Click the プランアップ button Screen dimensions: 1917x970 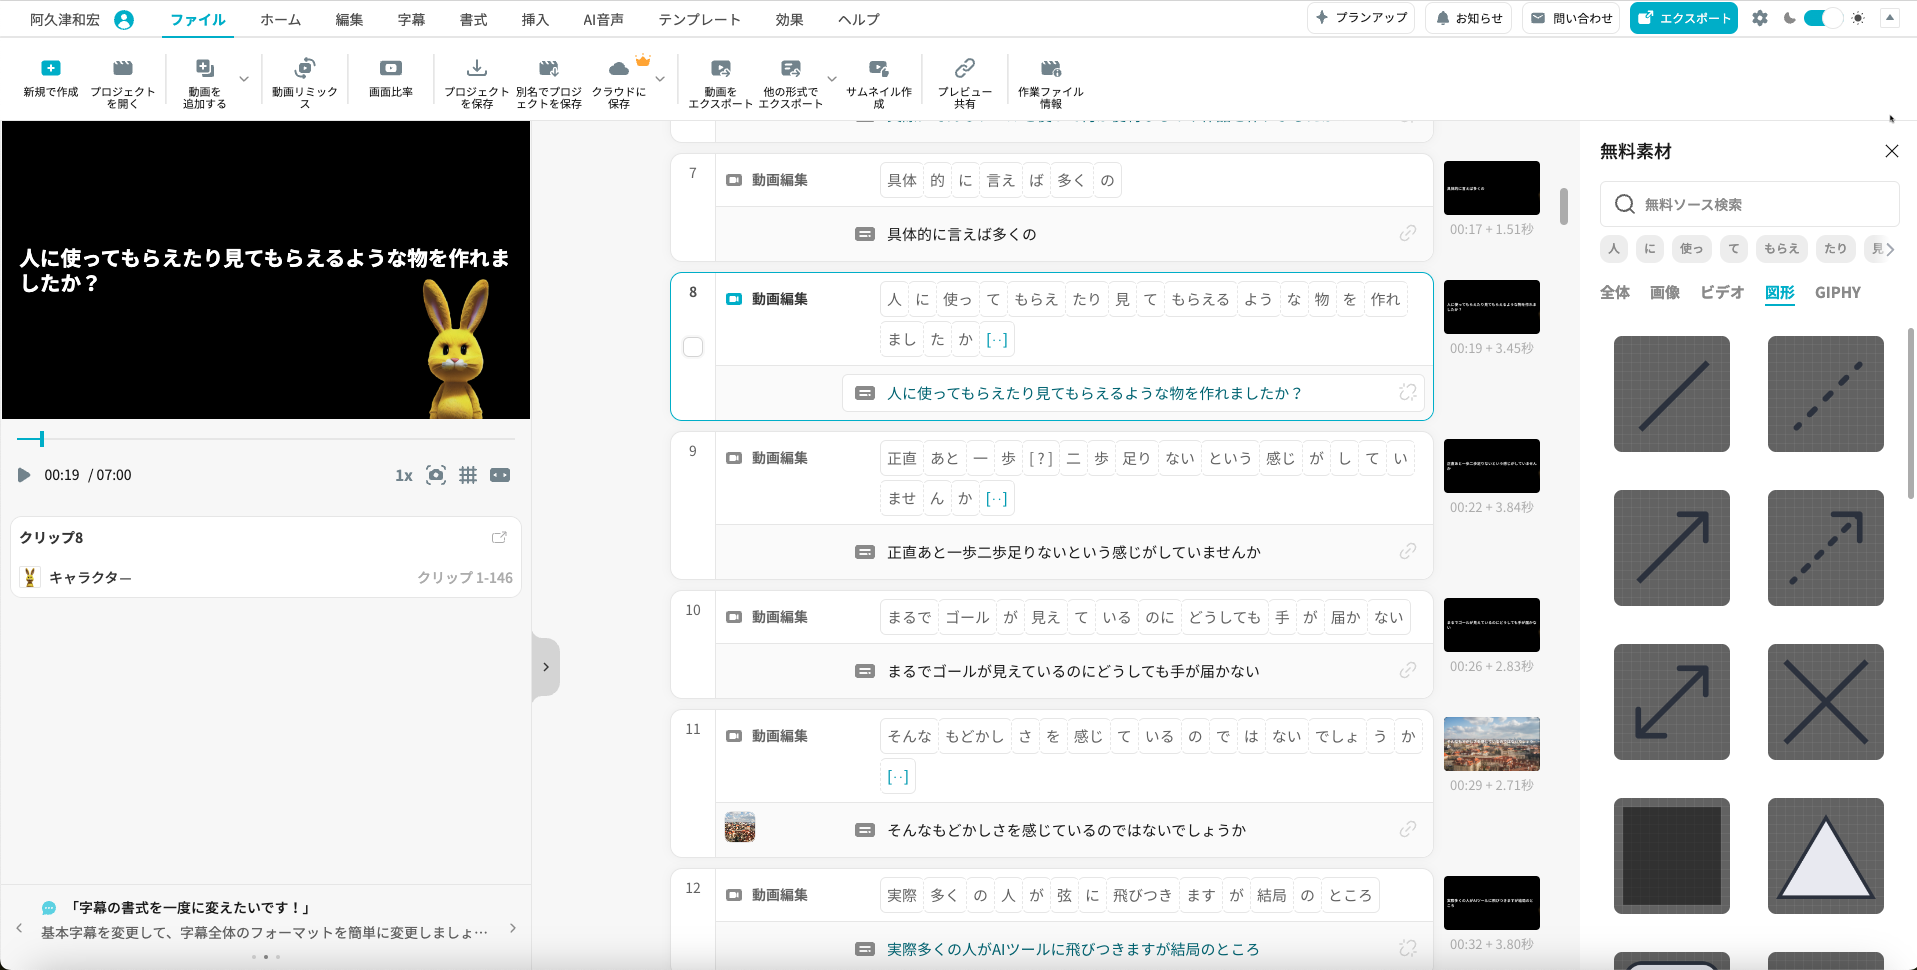[1361, 18]
